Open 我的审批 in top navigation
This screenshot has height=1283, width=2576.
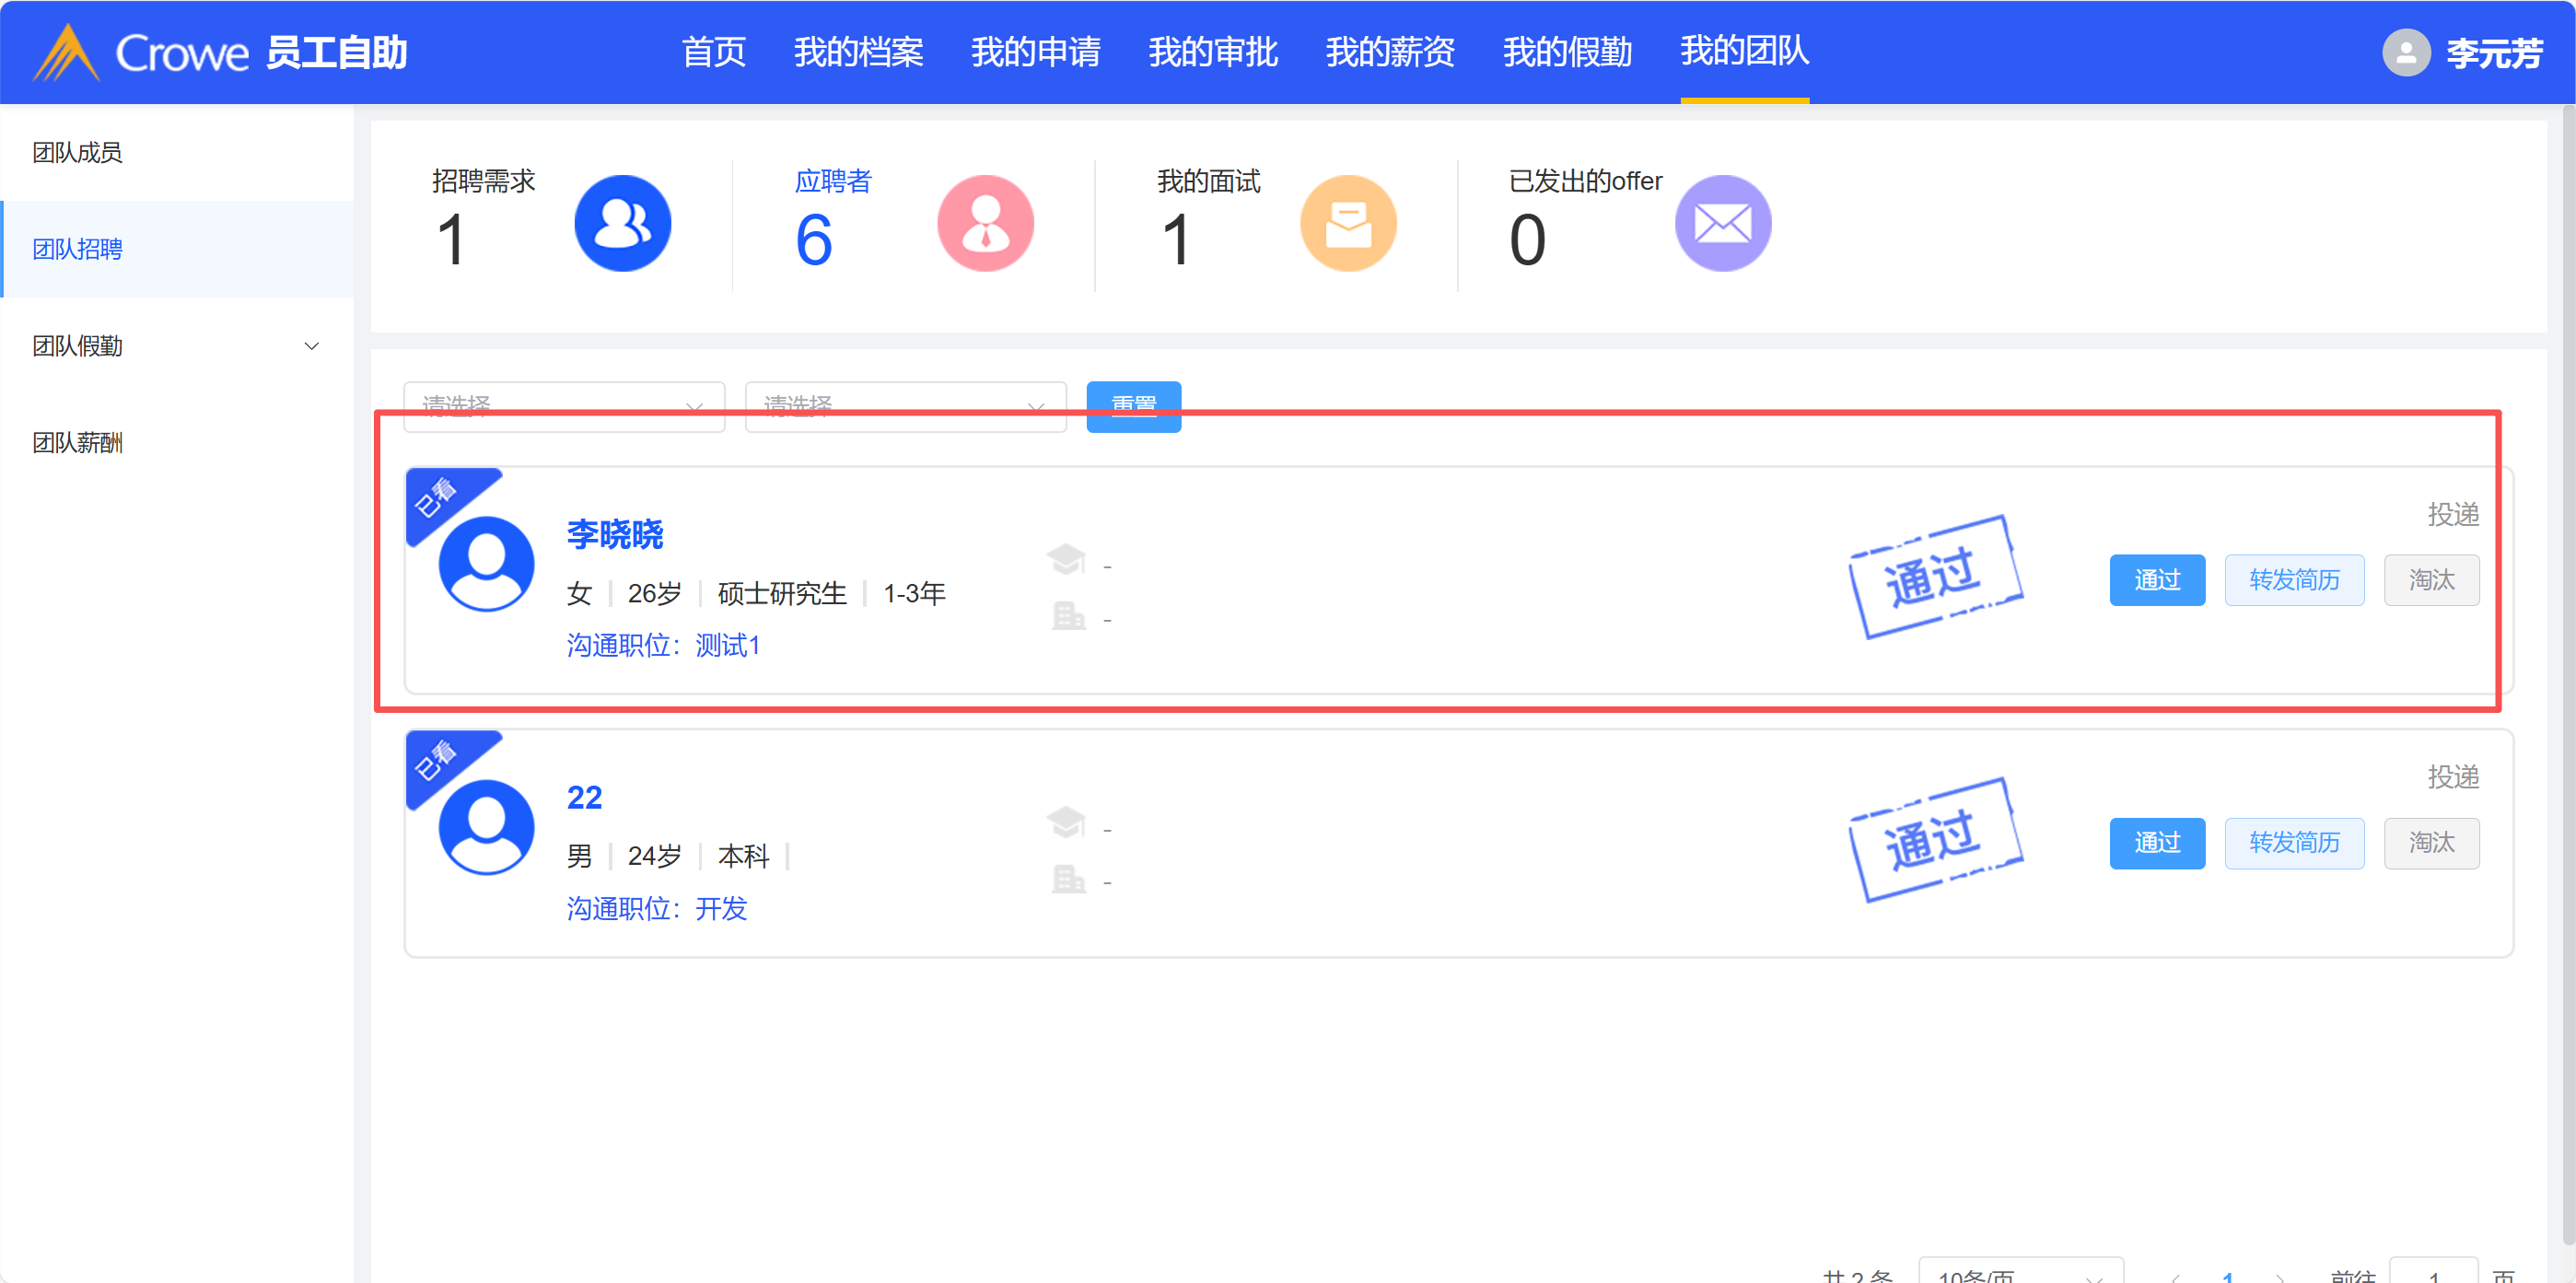click(1212, 52)
